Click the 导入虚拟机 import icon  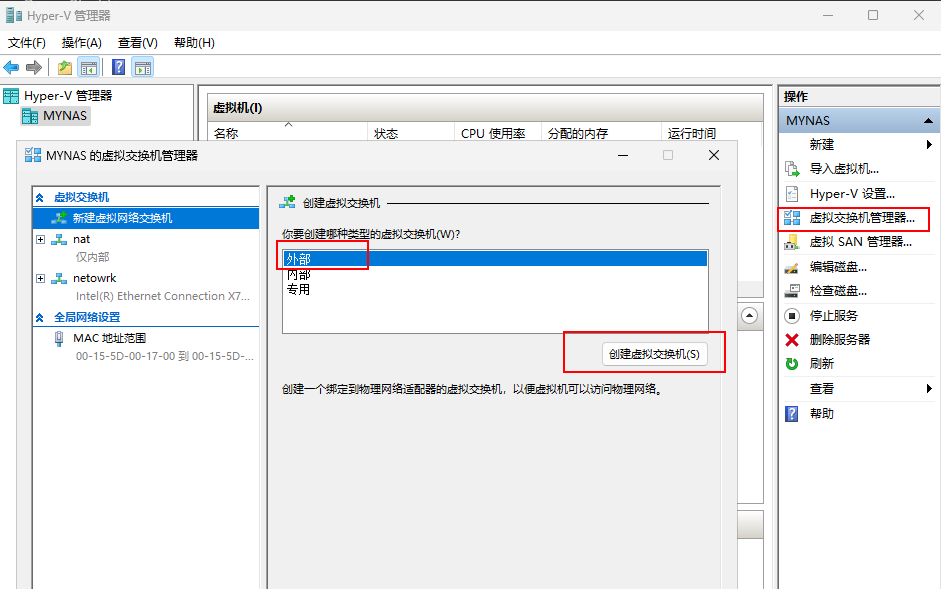[792, 169]
